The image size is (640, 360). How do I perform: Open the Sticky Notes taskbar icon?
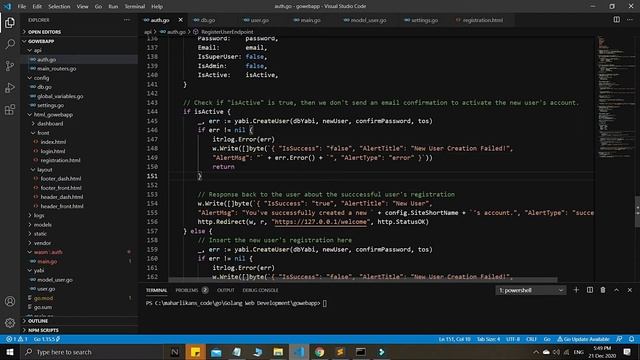[x=196, y=352]
